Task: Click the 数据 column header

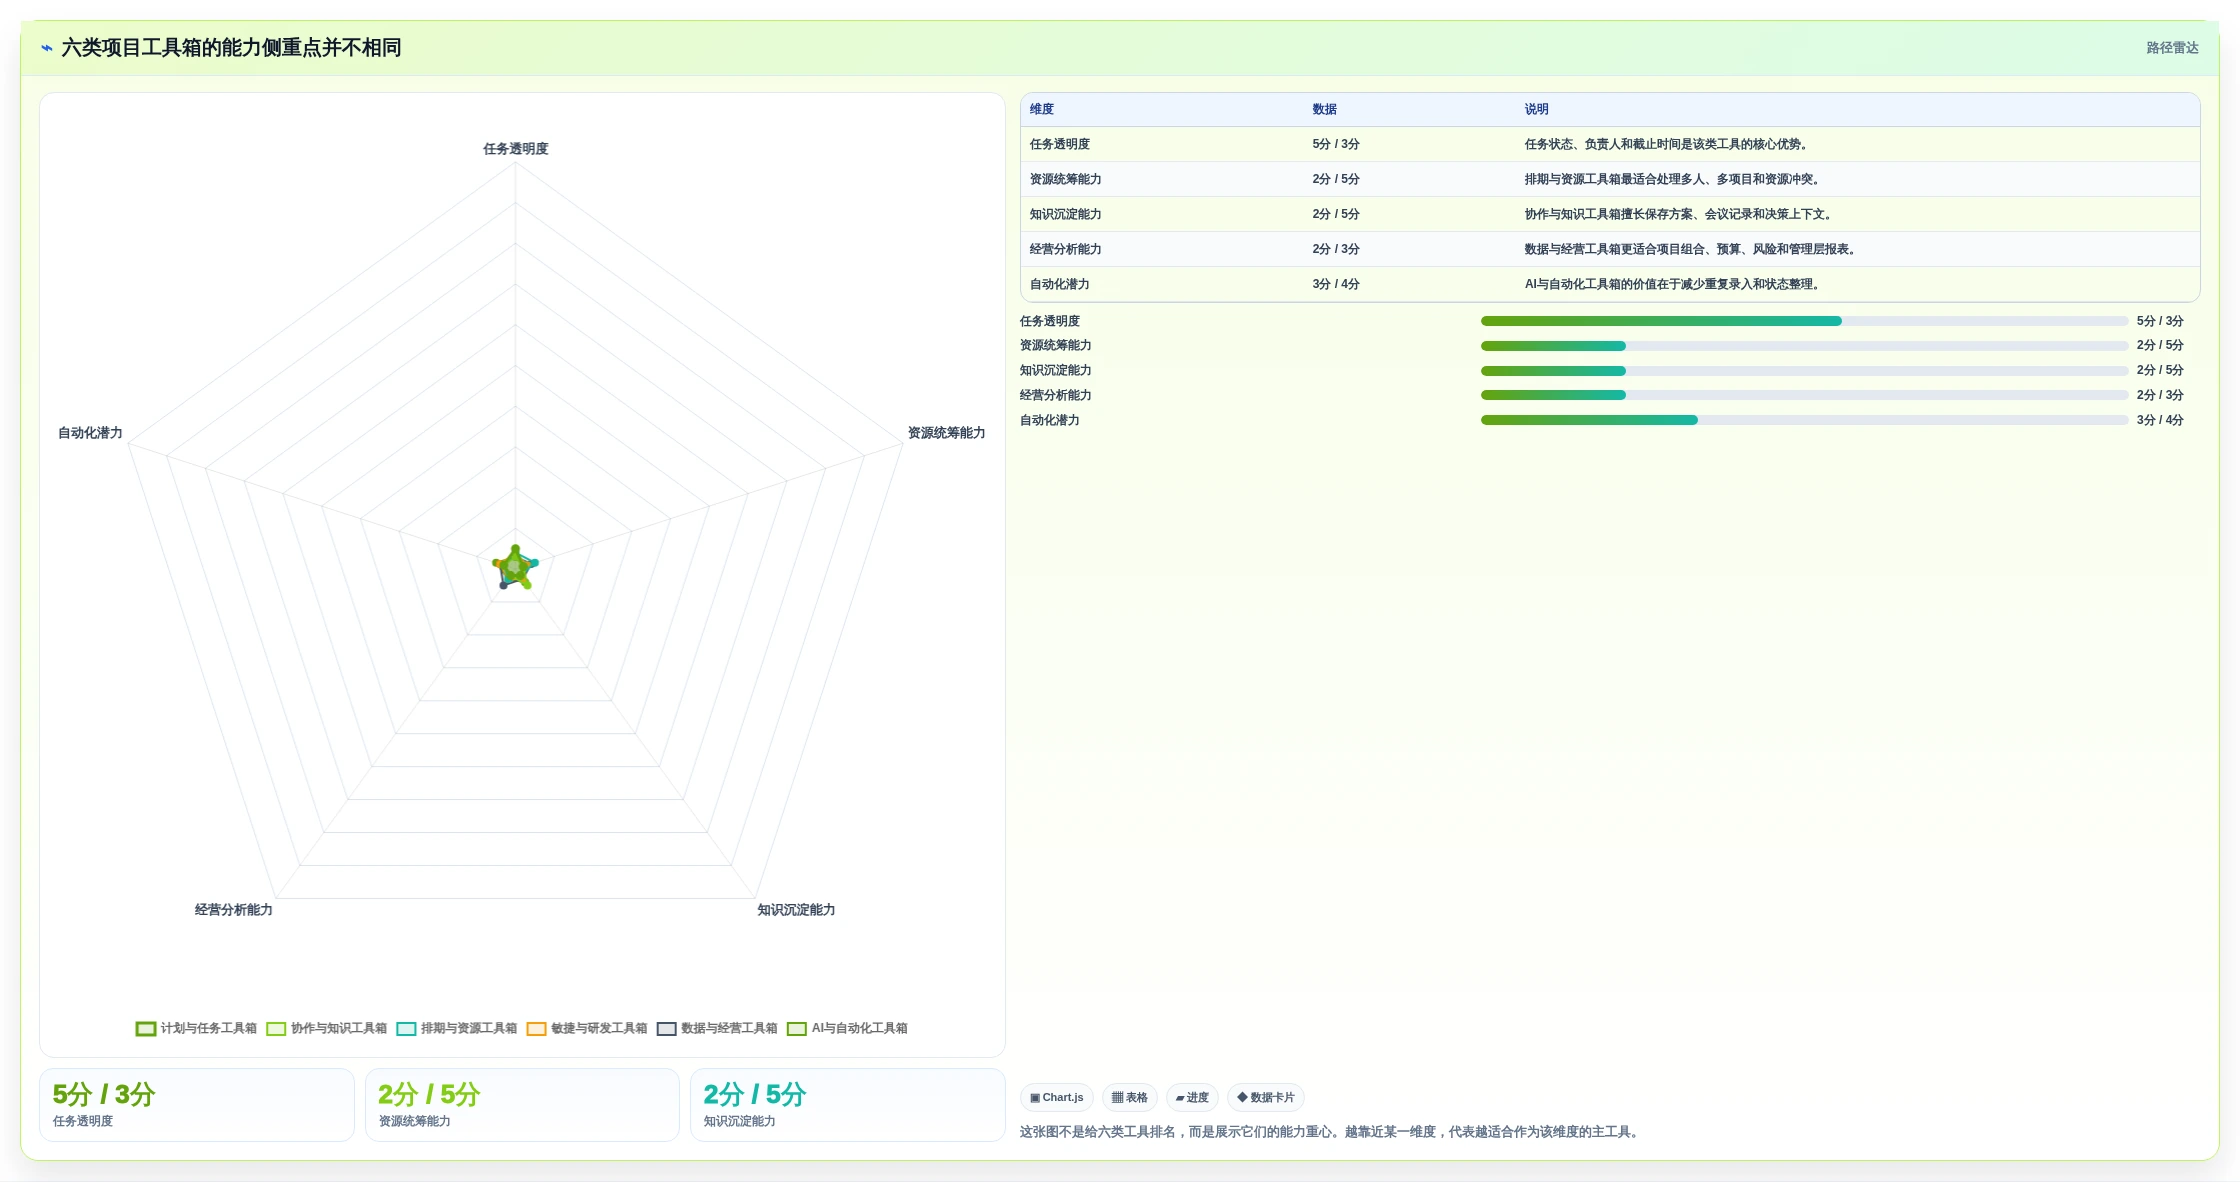Action: pyautogui.click(x=1325, y=109)
